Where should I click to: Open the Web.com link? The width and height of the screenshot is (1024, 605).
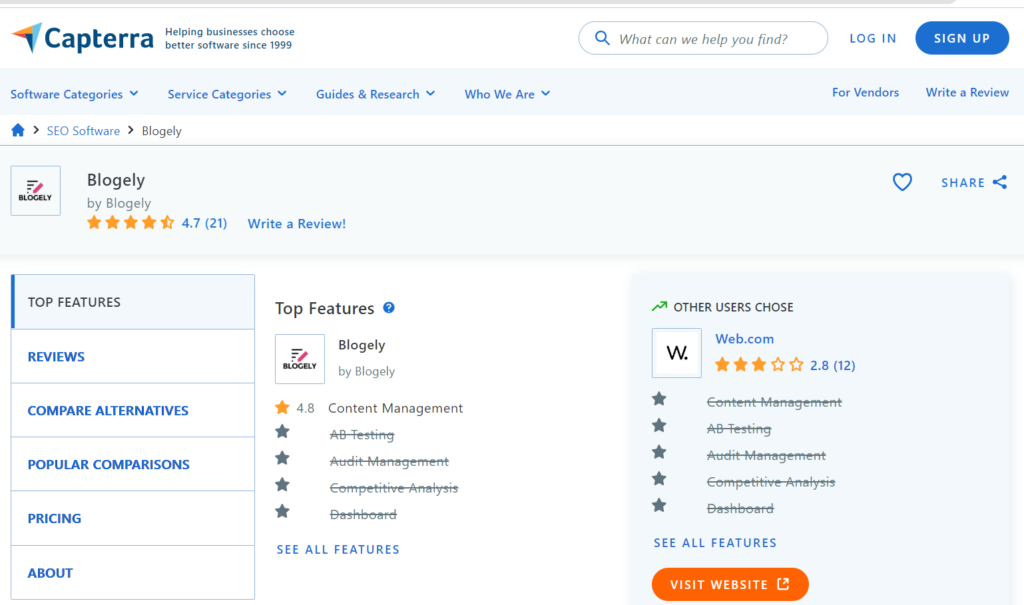pos(744,339)
